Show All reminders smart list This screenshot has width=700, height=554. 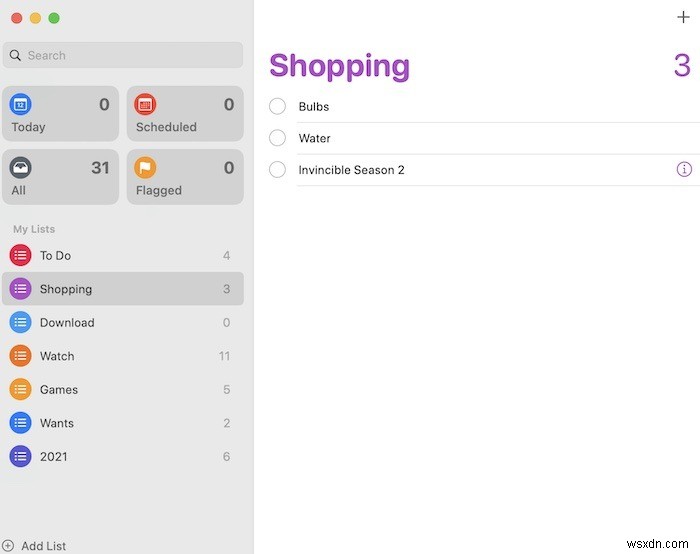60,177
